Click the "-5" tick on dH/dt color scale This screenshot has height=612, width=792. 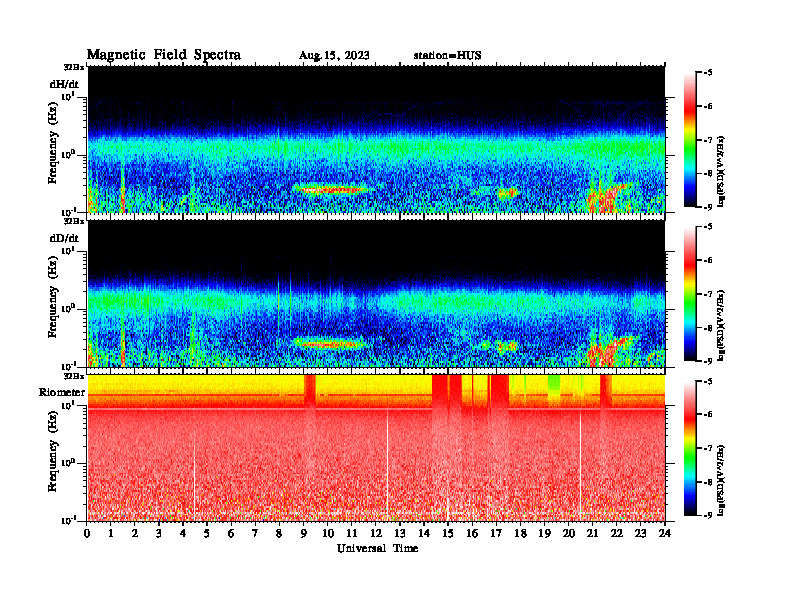(708, 73)
